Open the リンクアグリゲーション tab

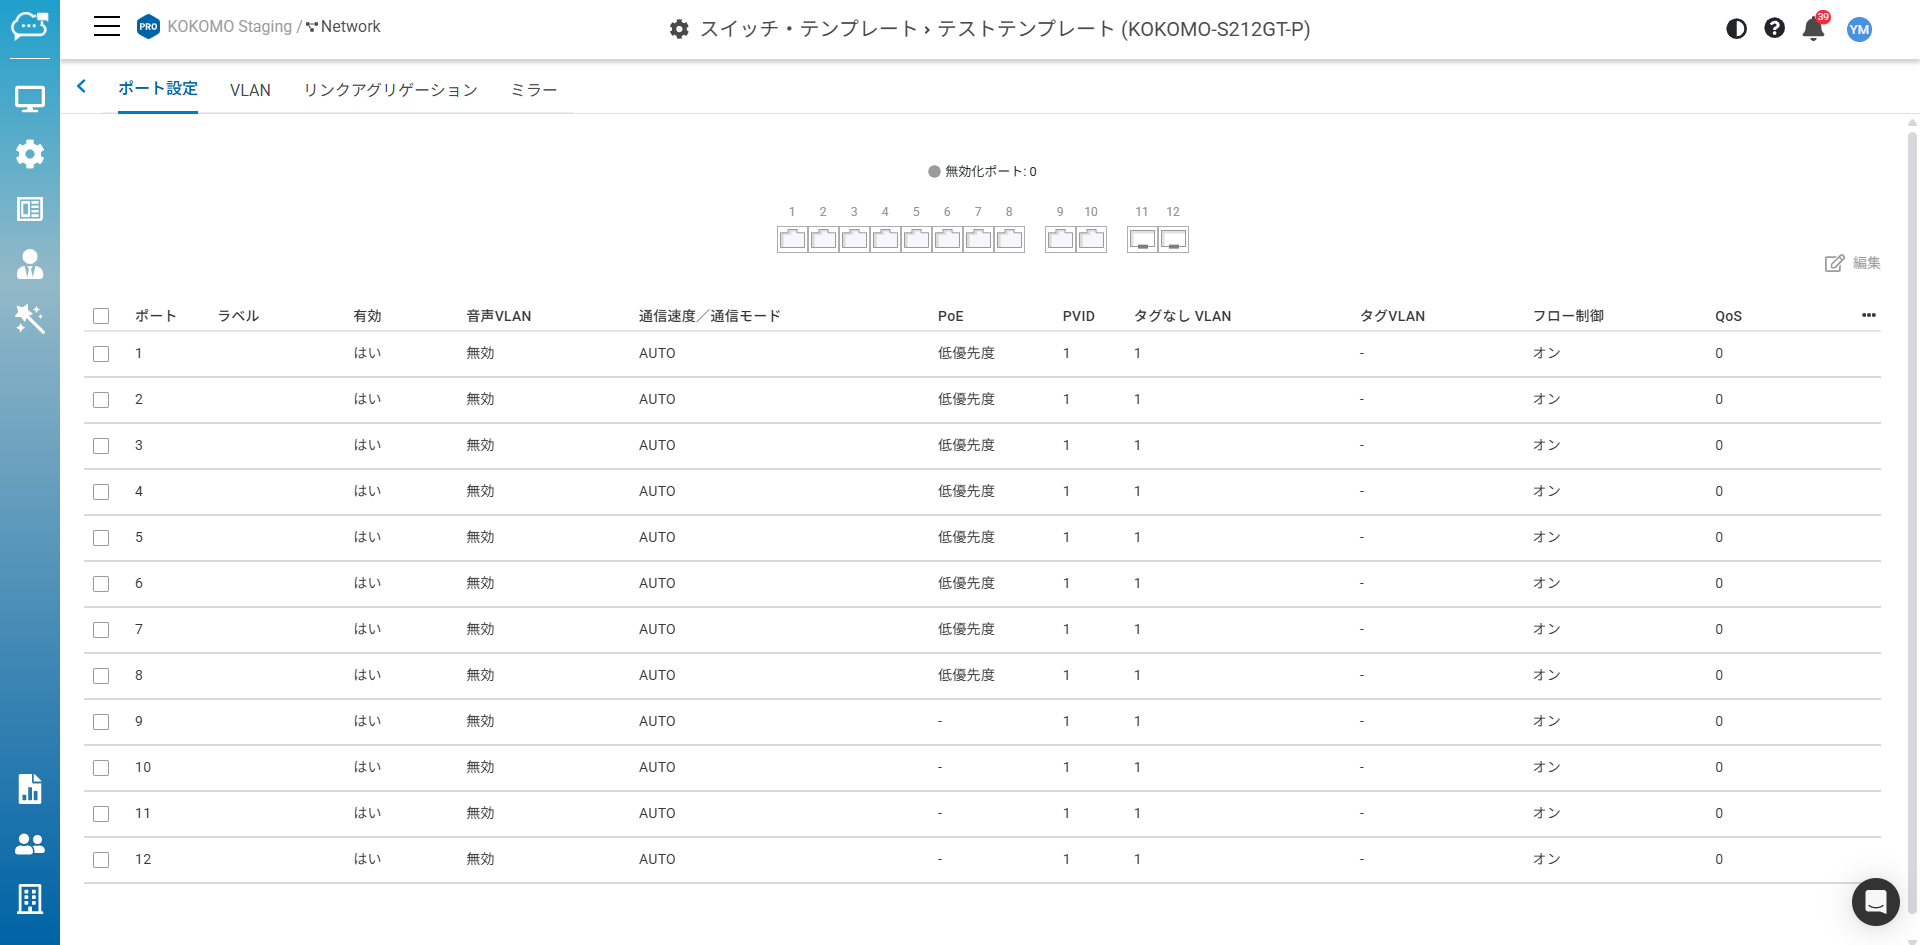390,90
